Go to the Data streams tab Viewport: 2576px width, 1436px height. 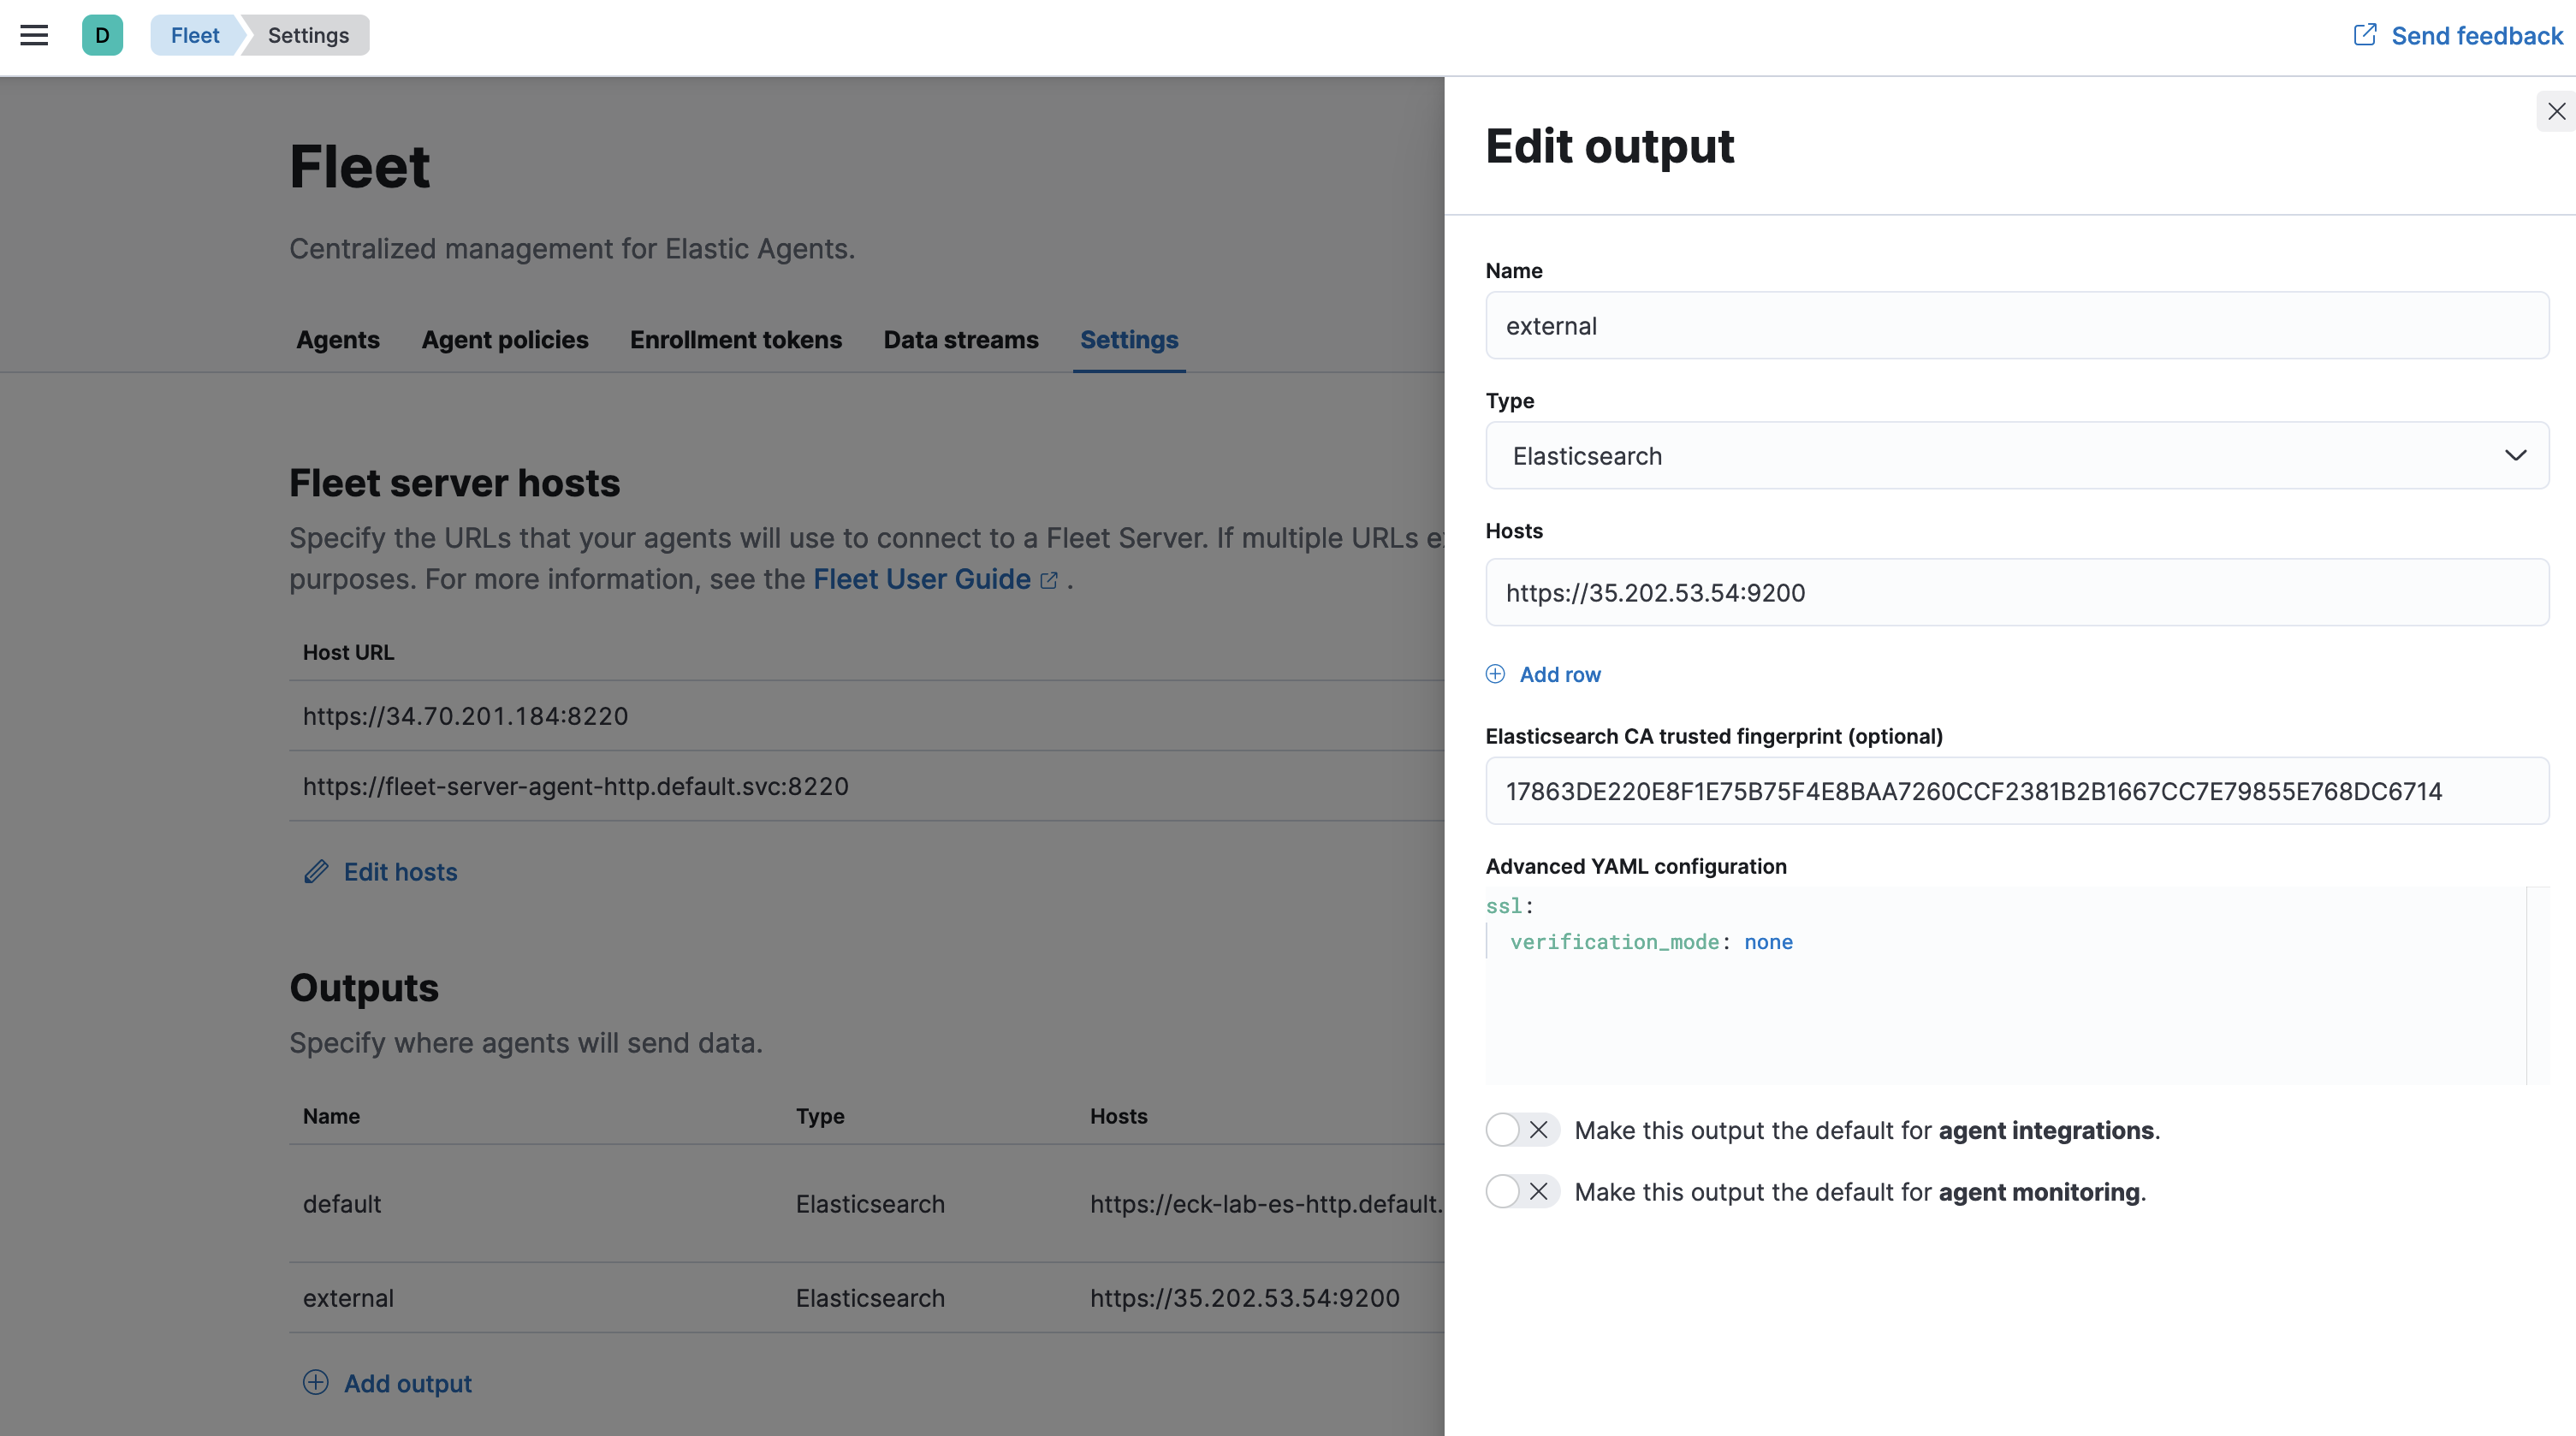[x=960, y=340]
